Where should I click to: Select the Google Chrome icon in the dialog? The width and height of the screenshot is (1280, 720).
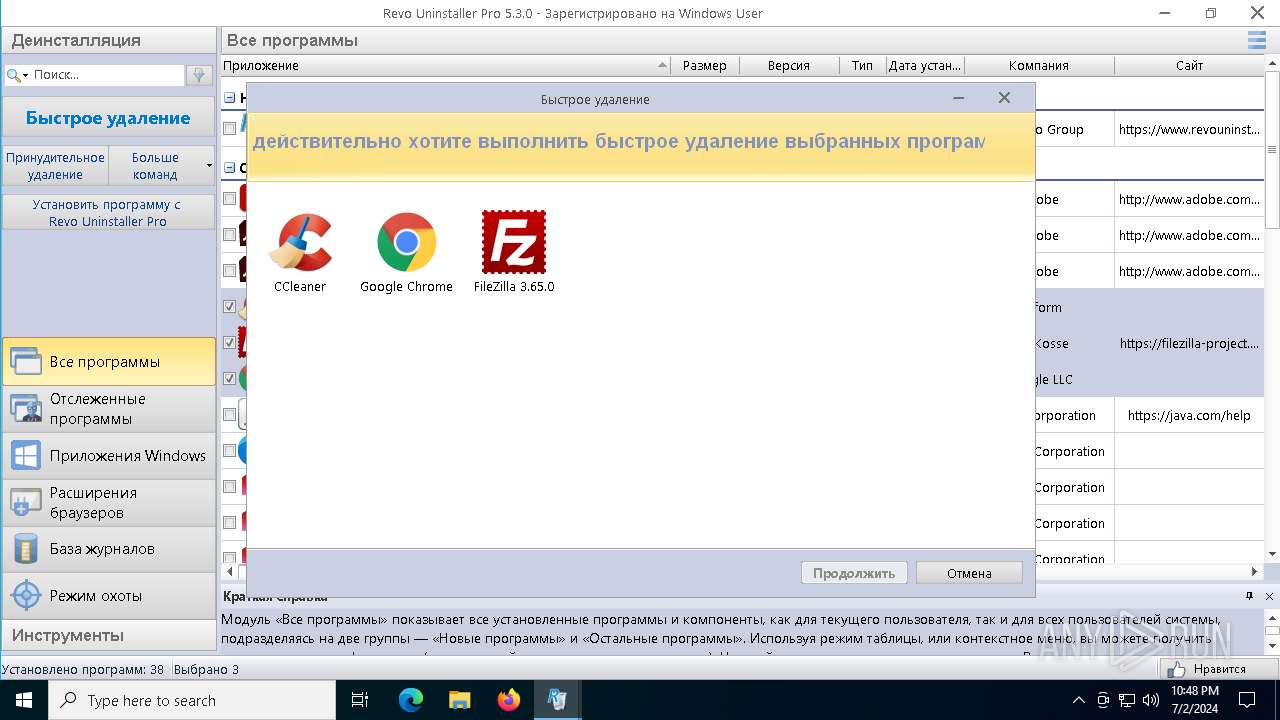pyautogui.click(x=406, y=242)
